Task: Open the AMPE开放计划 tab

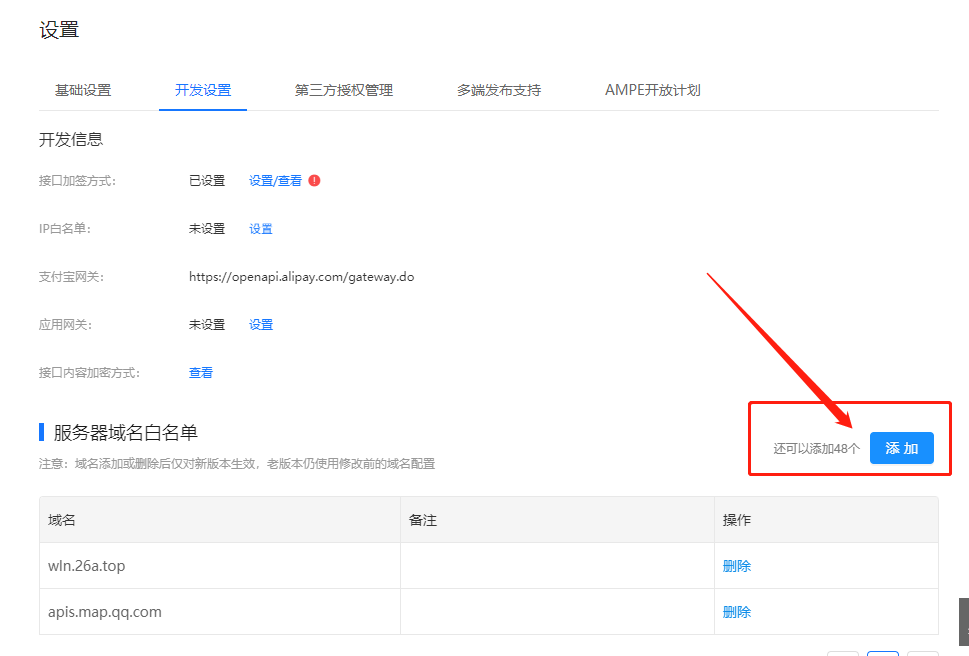Action: coord(652,90)
